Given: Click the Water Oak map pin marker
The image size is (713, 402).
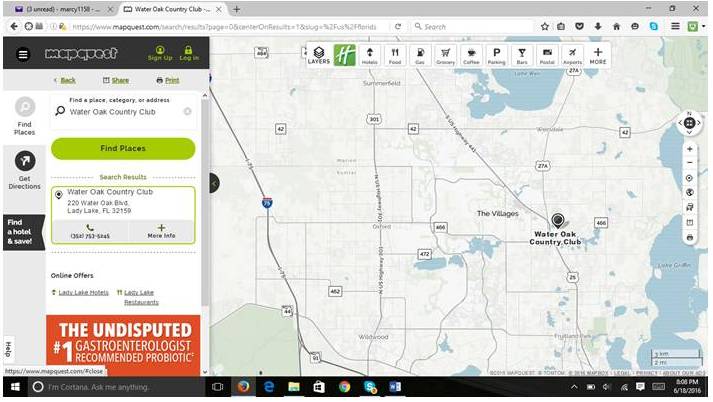Looking at the screenshot, I should point(557,221).
